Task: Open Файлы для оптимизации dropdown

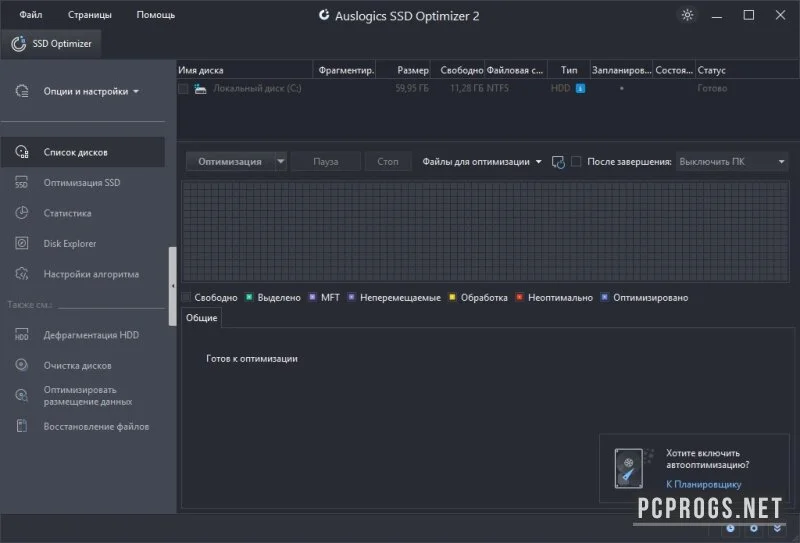Action: 482,162
